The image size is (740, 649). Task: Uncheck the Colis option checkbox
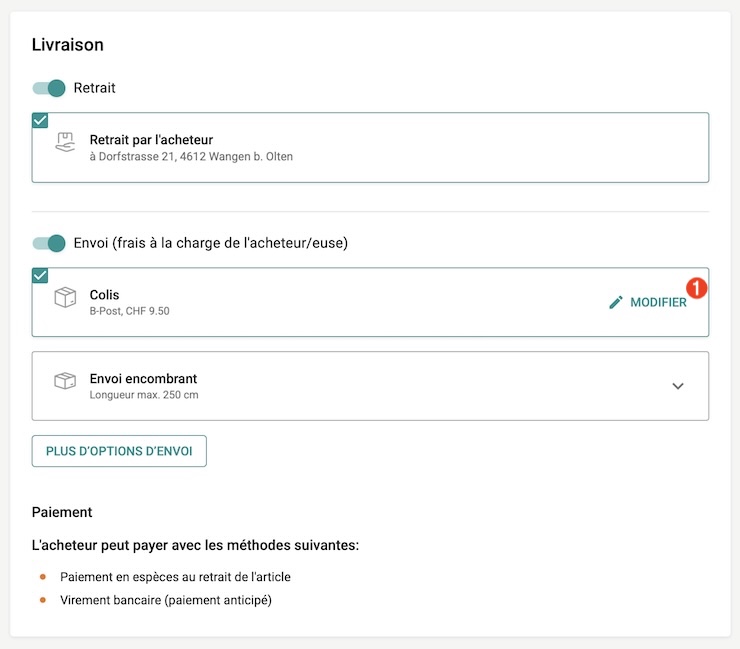point(40,276)
